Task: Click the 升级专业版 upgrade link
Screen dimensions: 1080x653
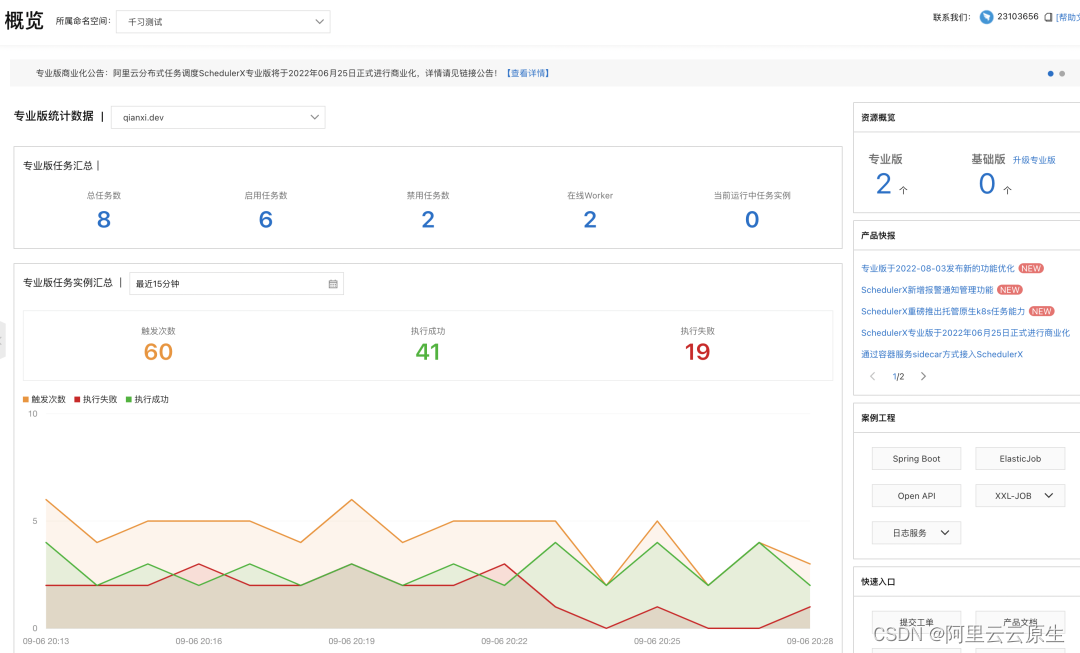Action: (x=1034, y=160)
